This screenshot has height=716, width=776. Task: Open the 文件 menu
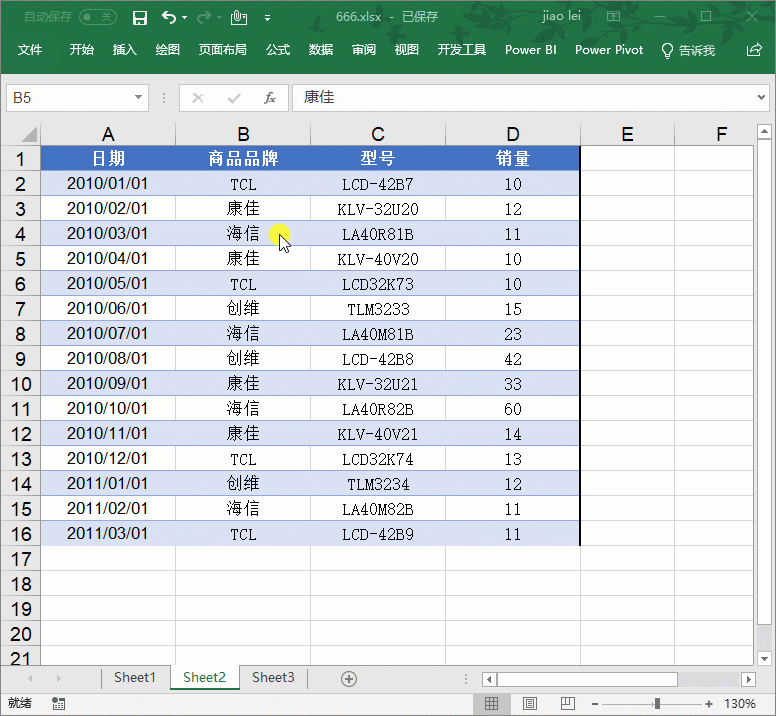point(30,50)
